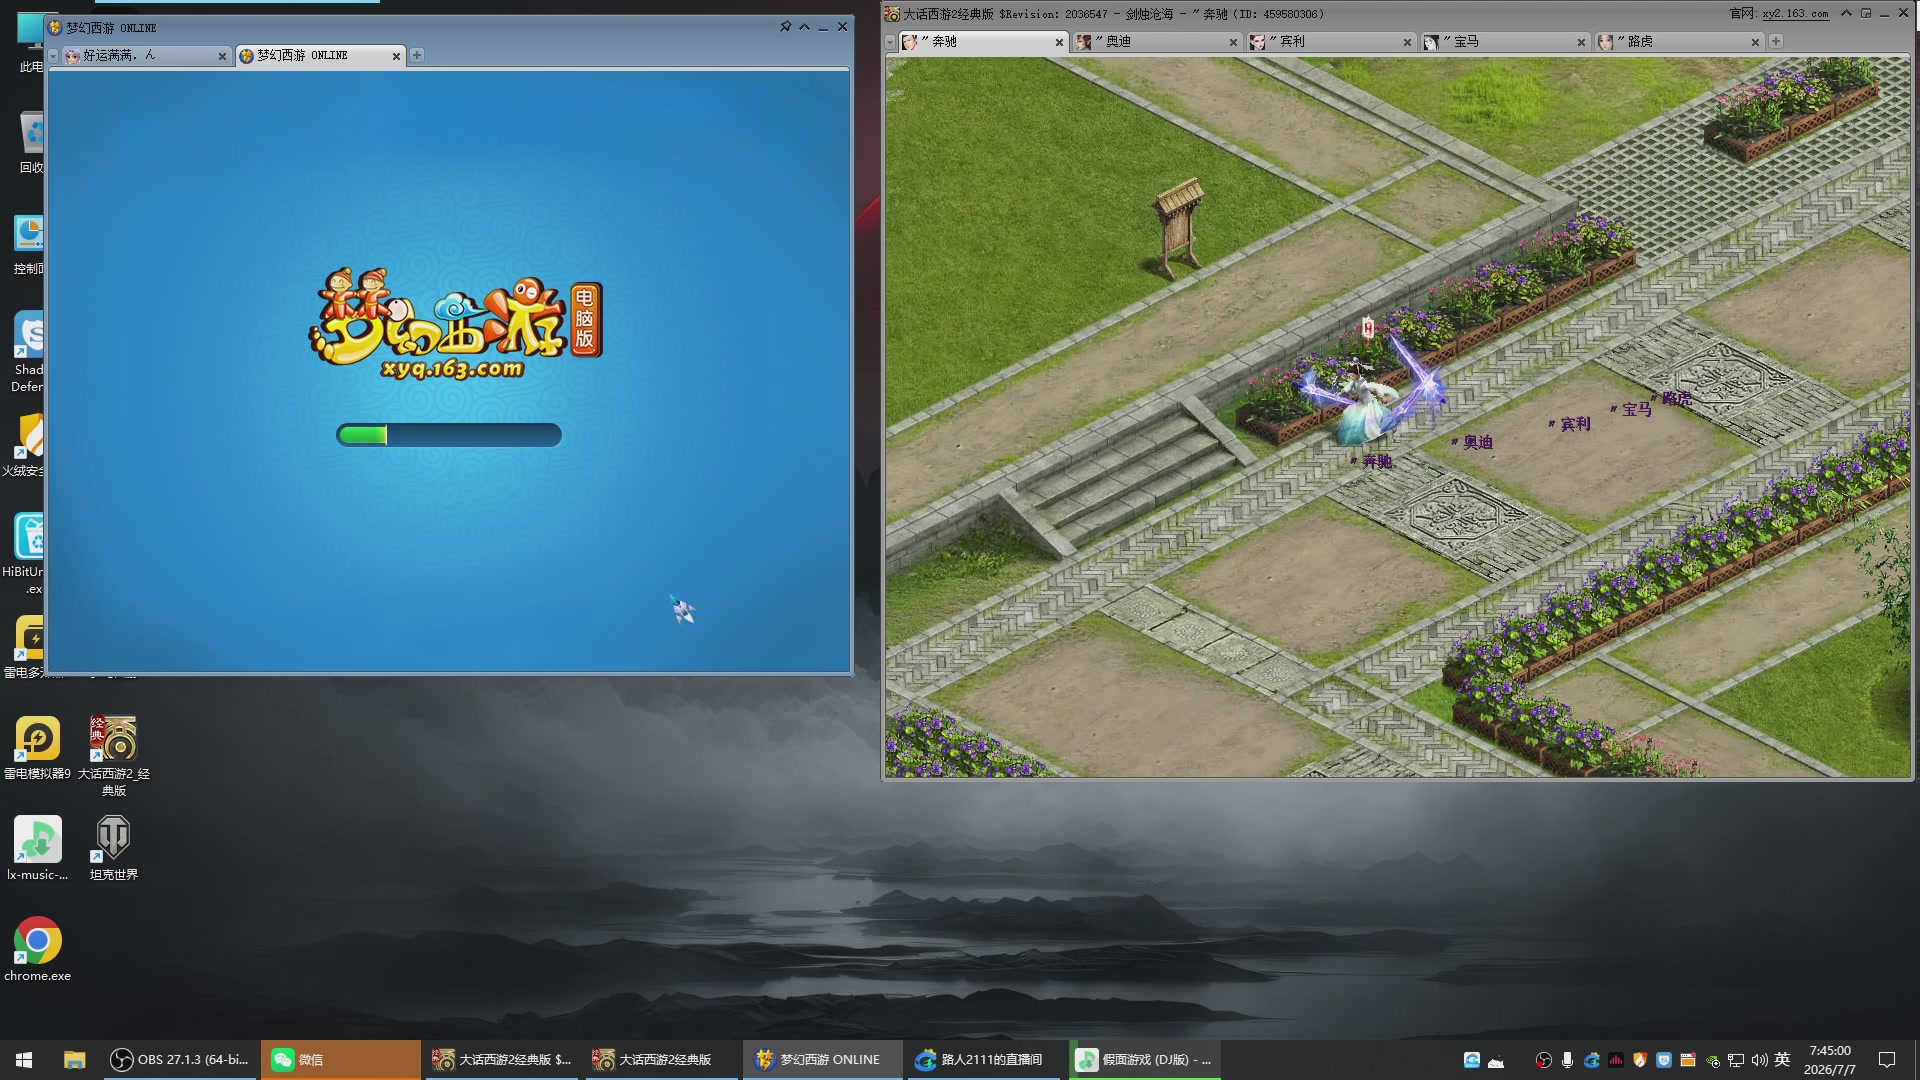Switch to 假面游戏 (DJ版) taskbar button

point(1144,1060)
